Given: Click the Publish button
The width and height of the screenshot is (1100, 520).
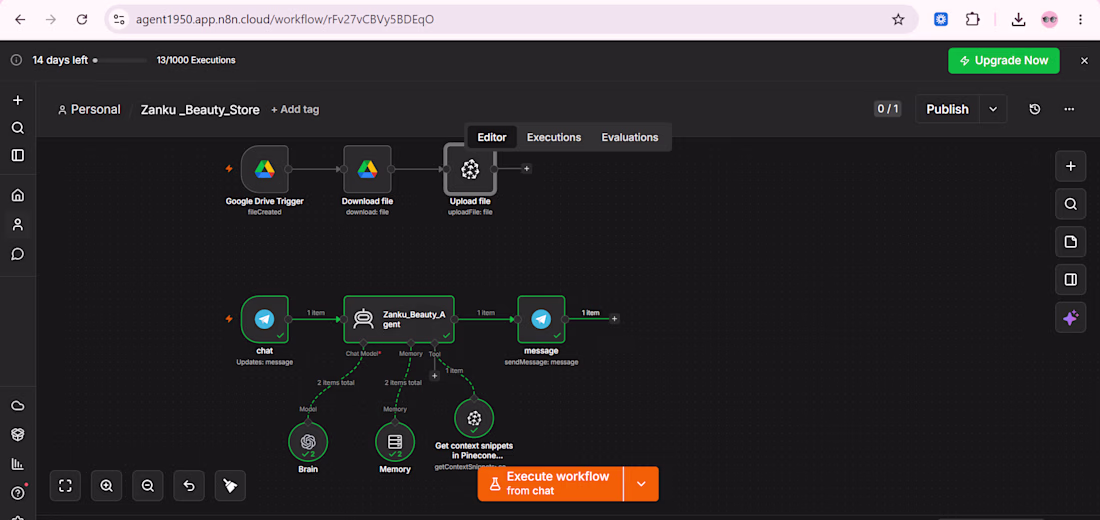Looking at the screenshot, I should pyautogui.click(x=948, y=109).
